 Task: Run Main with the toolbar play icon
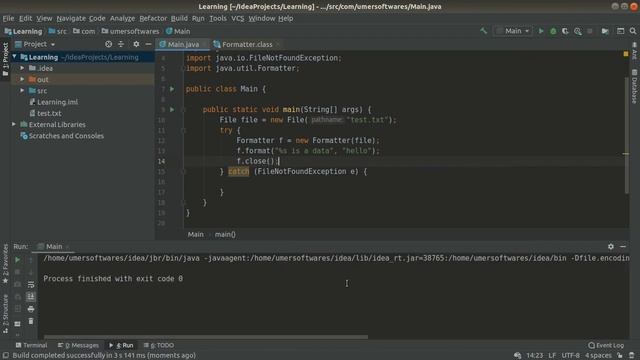(x=541, y=31)
